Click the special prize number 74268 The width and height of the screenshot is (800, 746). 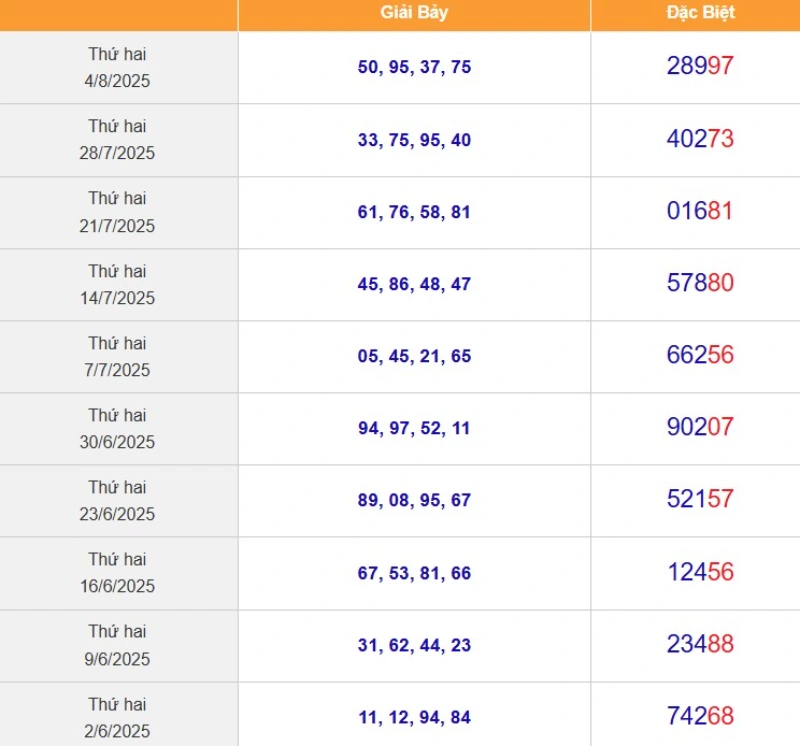[700, 716]
